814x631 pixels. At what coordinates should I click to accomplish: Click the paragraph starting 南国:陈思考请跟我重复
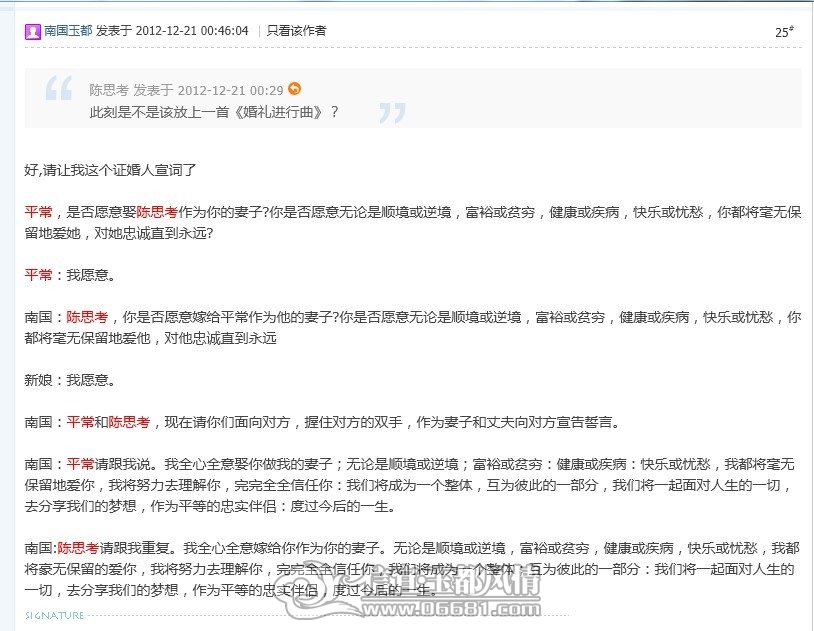(x=410, y=569)
